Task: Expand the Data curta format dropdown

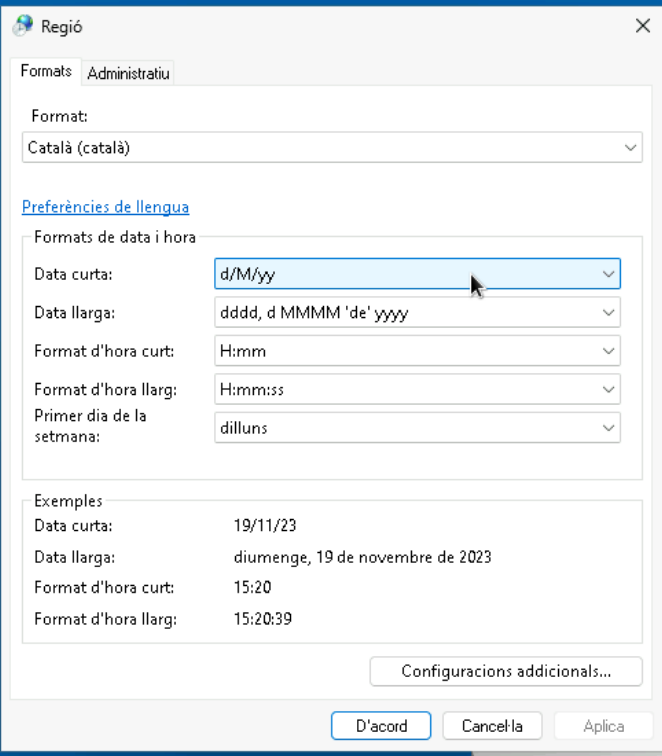Action: (417, 273)
